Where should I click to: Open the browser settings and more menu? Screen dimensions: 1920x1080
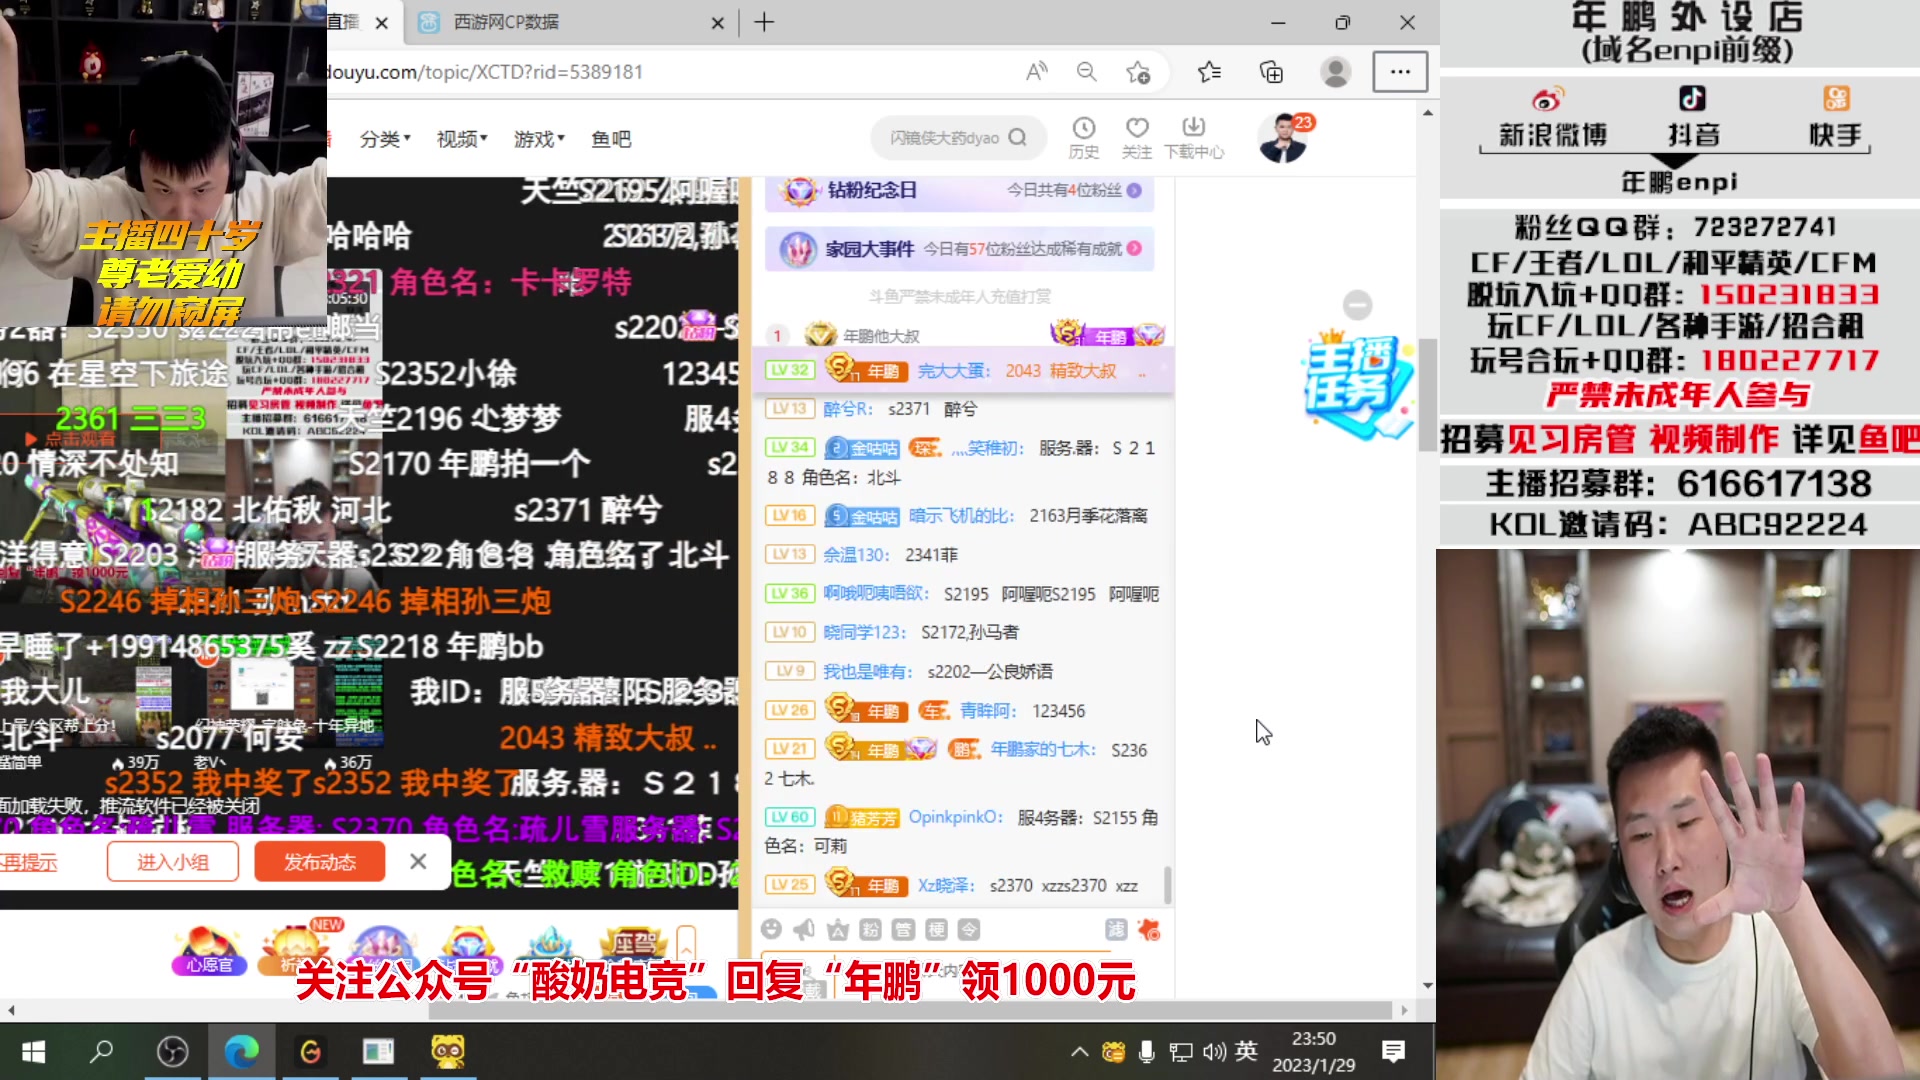pyautogui.click(x=1400, y=71)
